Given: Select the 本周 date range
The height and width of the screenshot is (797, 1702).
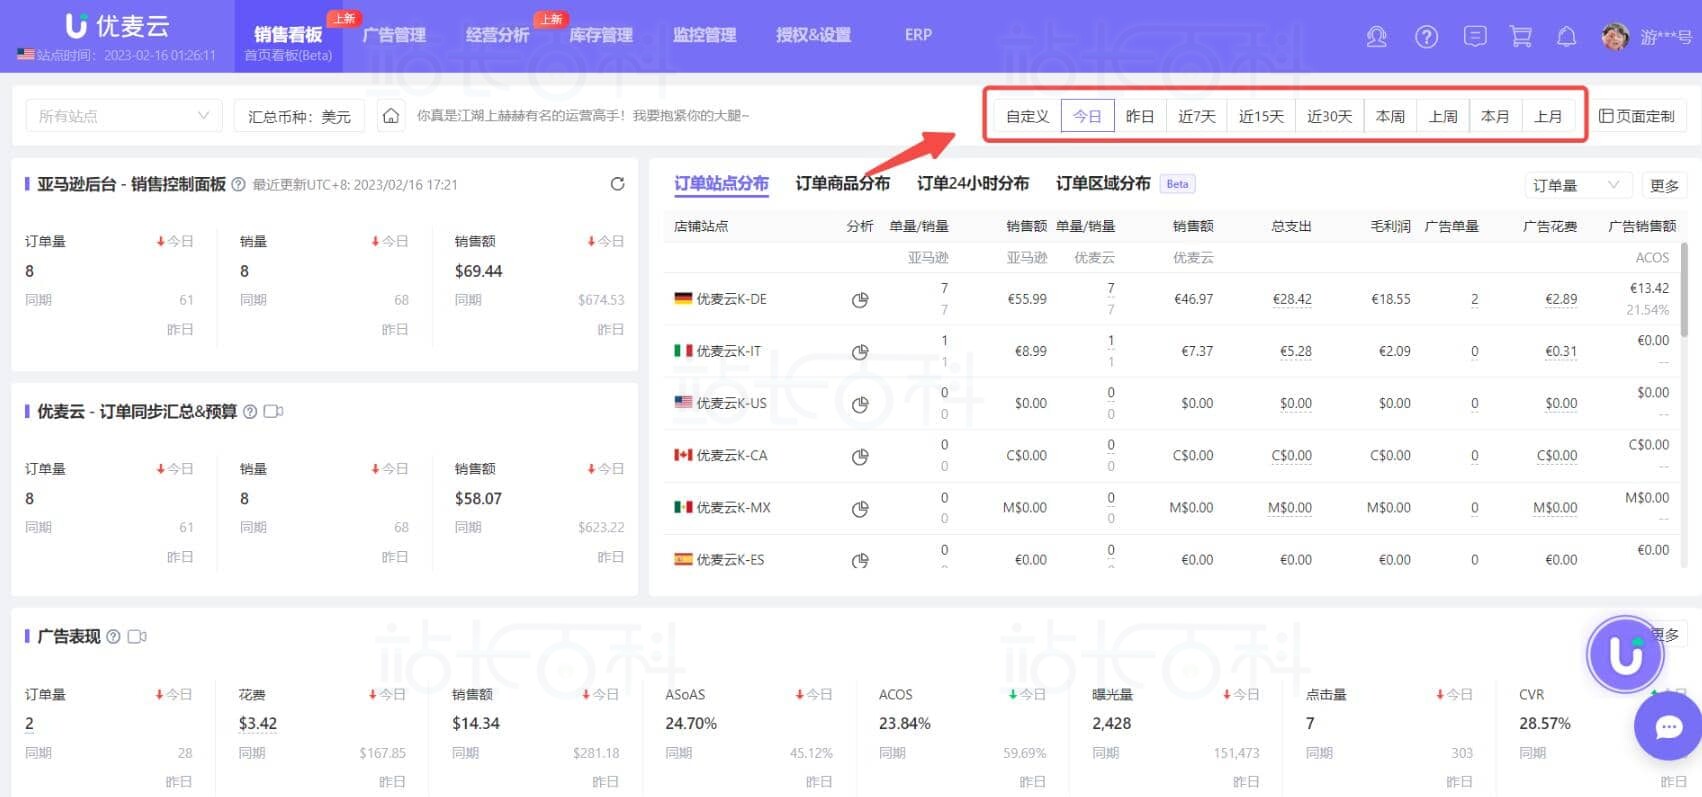Looking at the screenshot, I should [1390, 116].
